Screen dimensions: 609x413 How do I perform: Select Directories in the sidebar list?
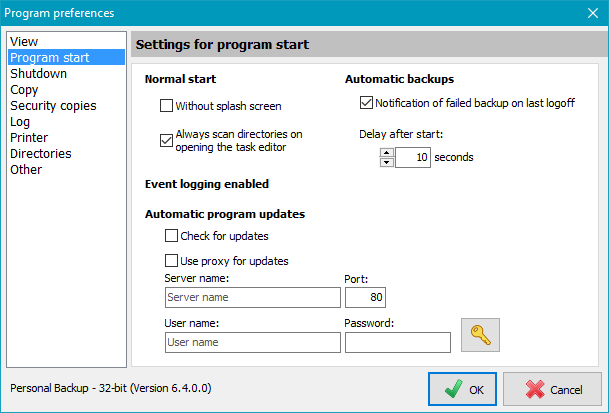(66, 153)
